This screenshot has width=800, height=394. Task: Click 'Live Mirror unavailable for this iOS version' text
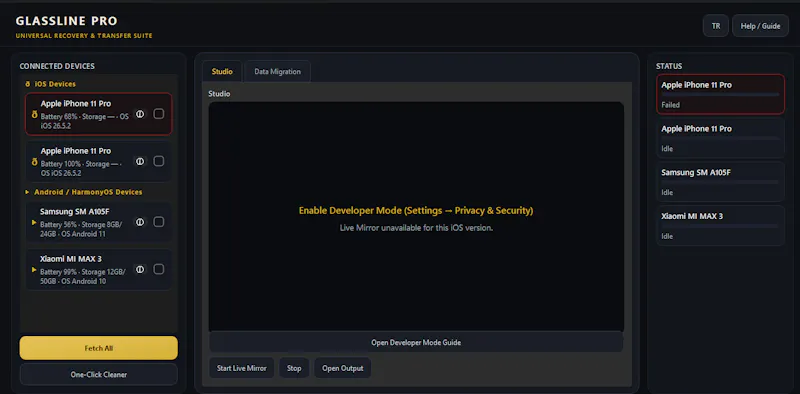416,228
